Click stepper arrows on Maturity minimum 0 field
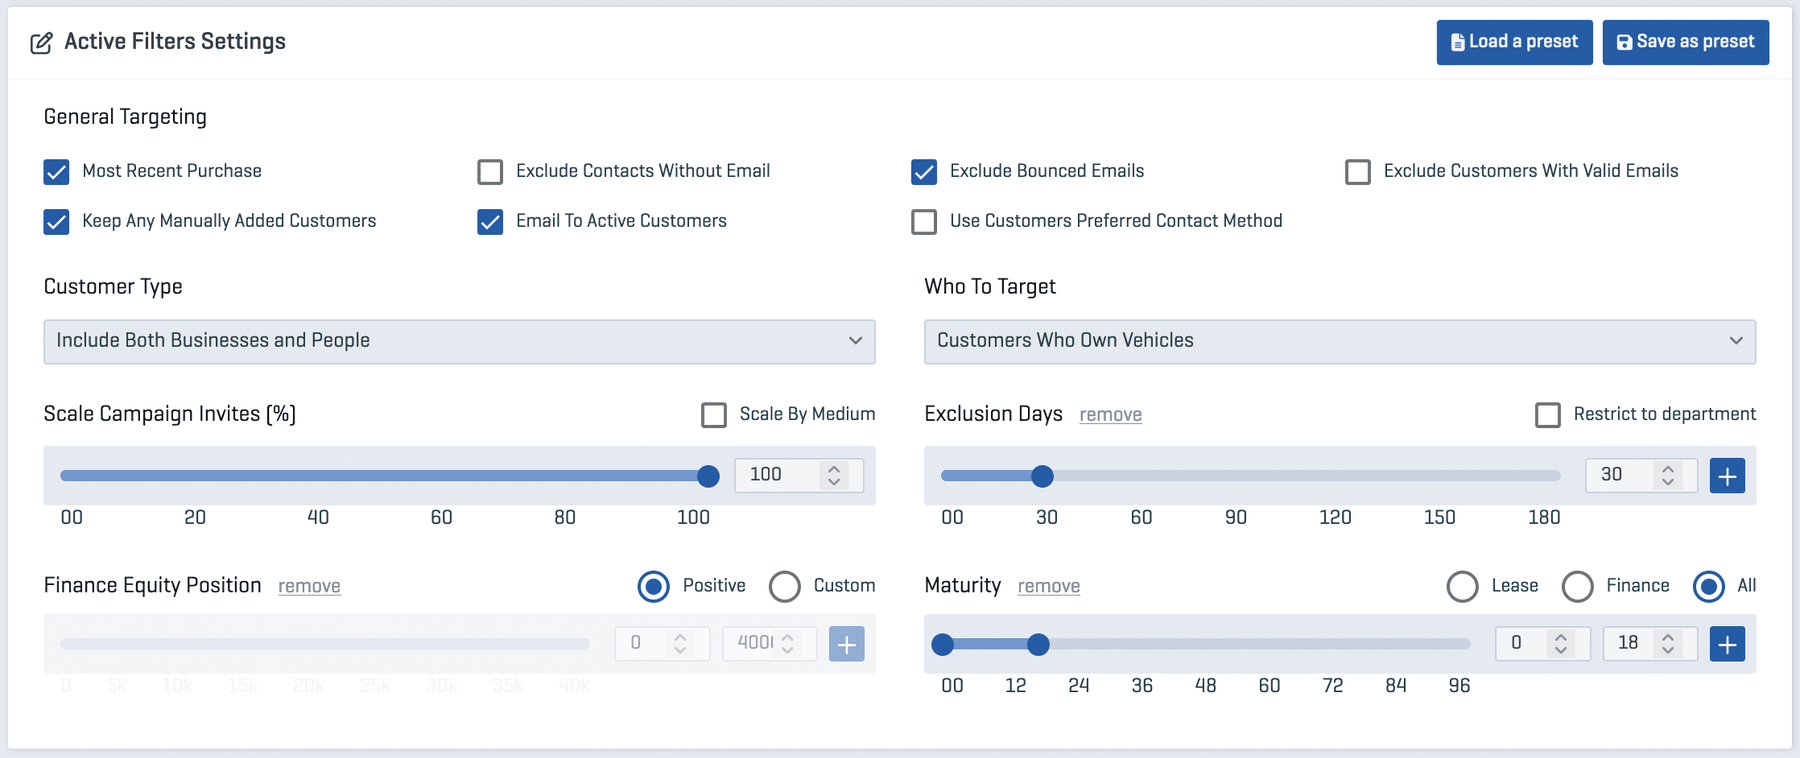 [x=1560, y=643]
